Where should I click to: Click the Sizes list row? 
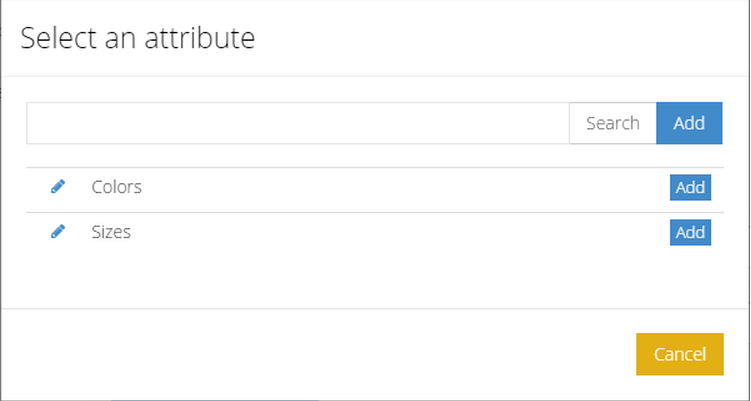pyautogui.click(x=375, y=235)
